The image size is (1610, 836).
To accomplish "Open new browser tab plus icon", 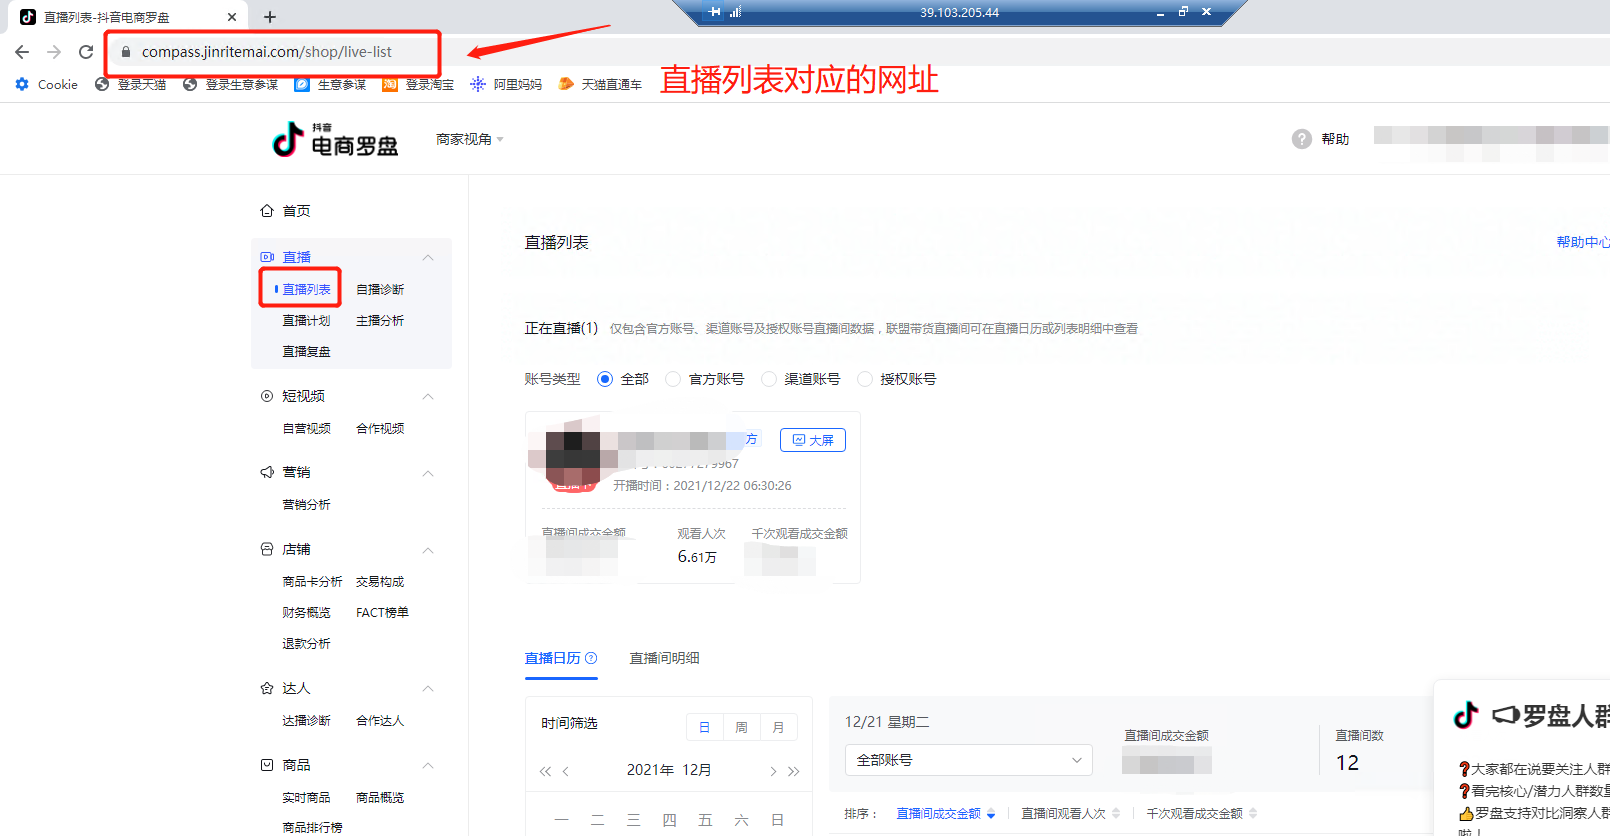I will point(270,17).
